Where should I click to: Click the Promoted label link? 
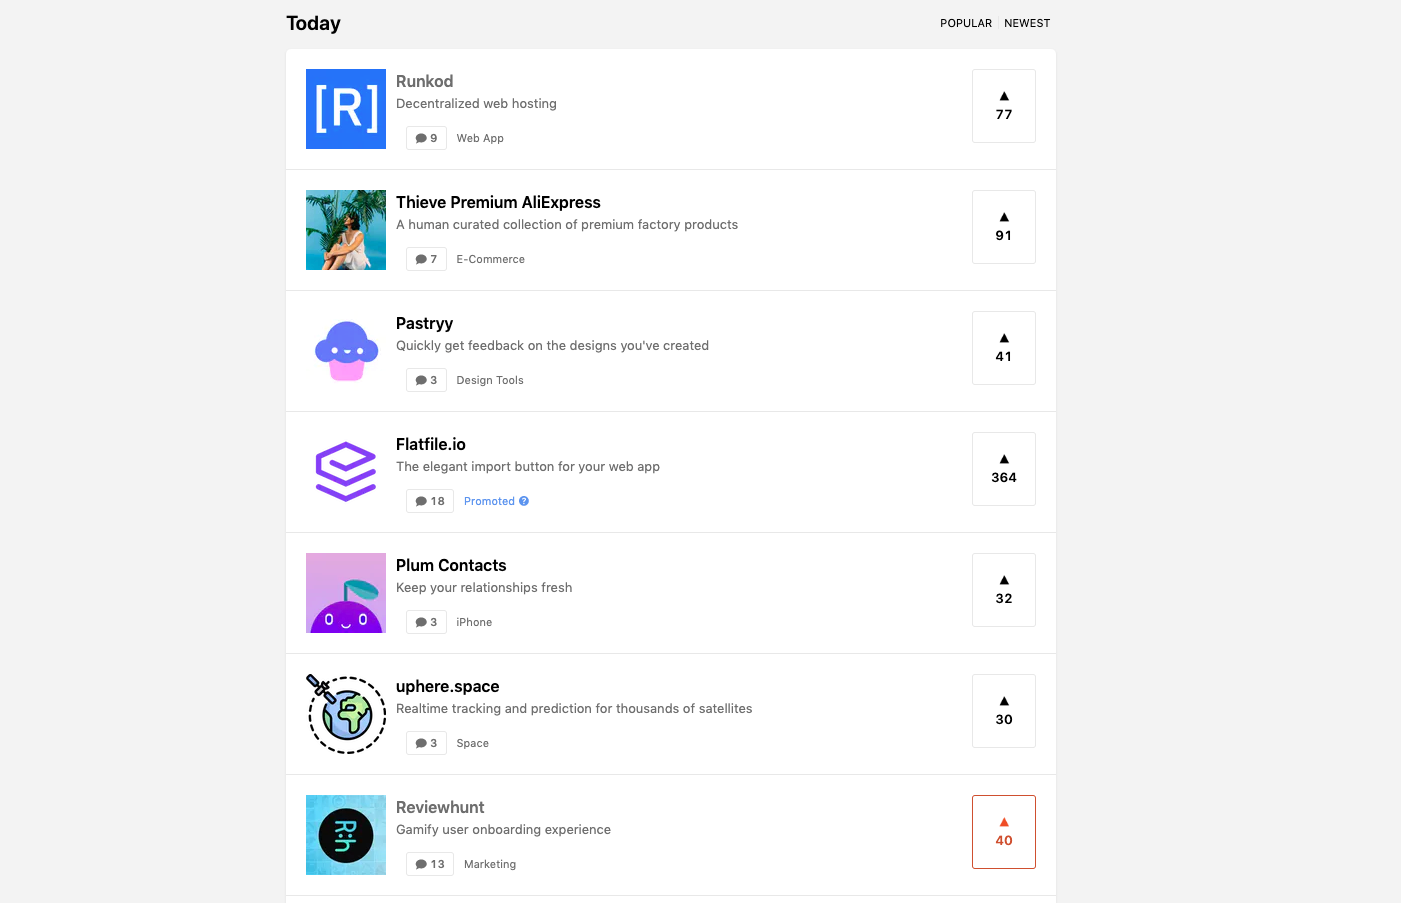click(x=489, y=501)
